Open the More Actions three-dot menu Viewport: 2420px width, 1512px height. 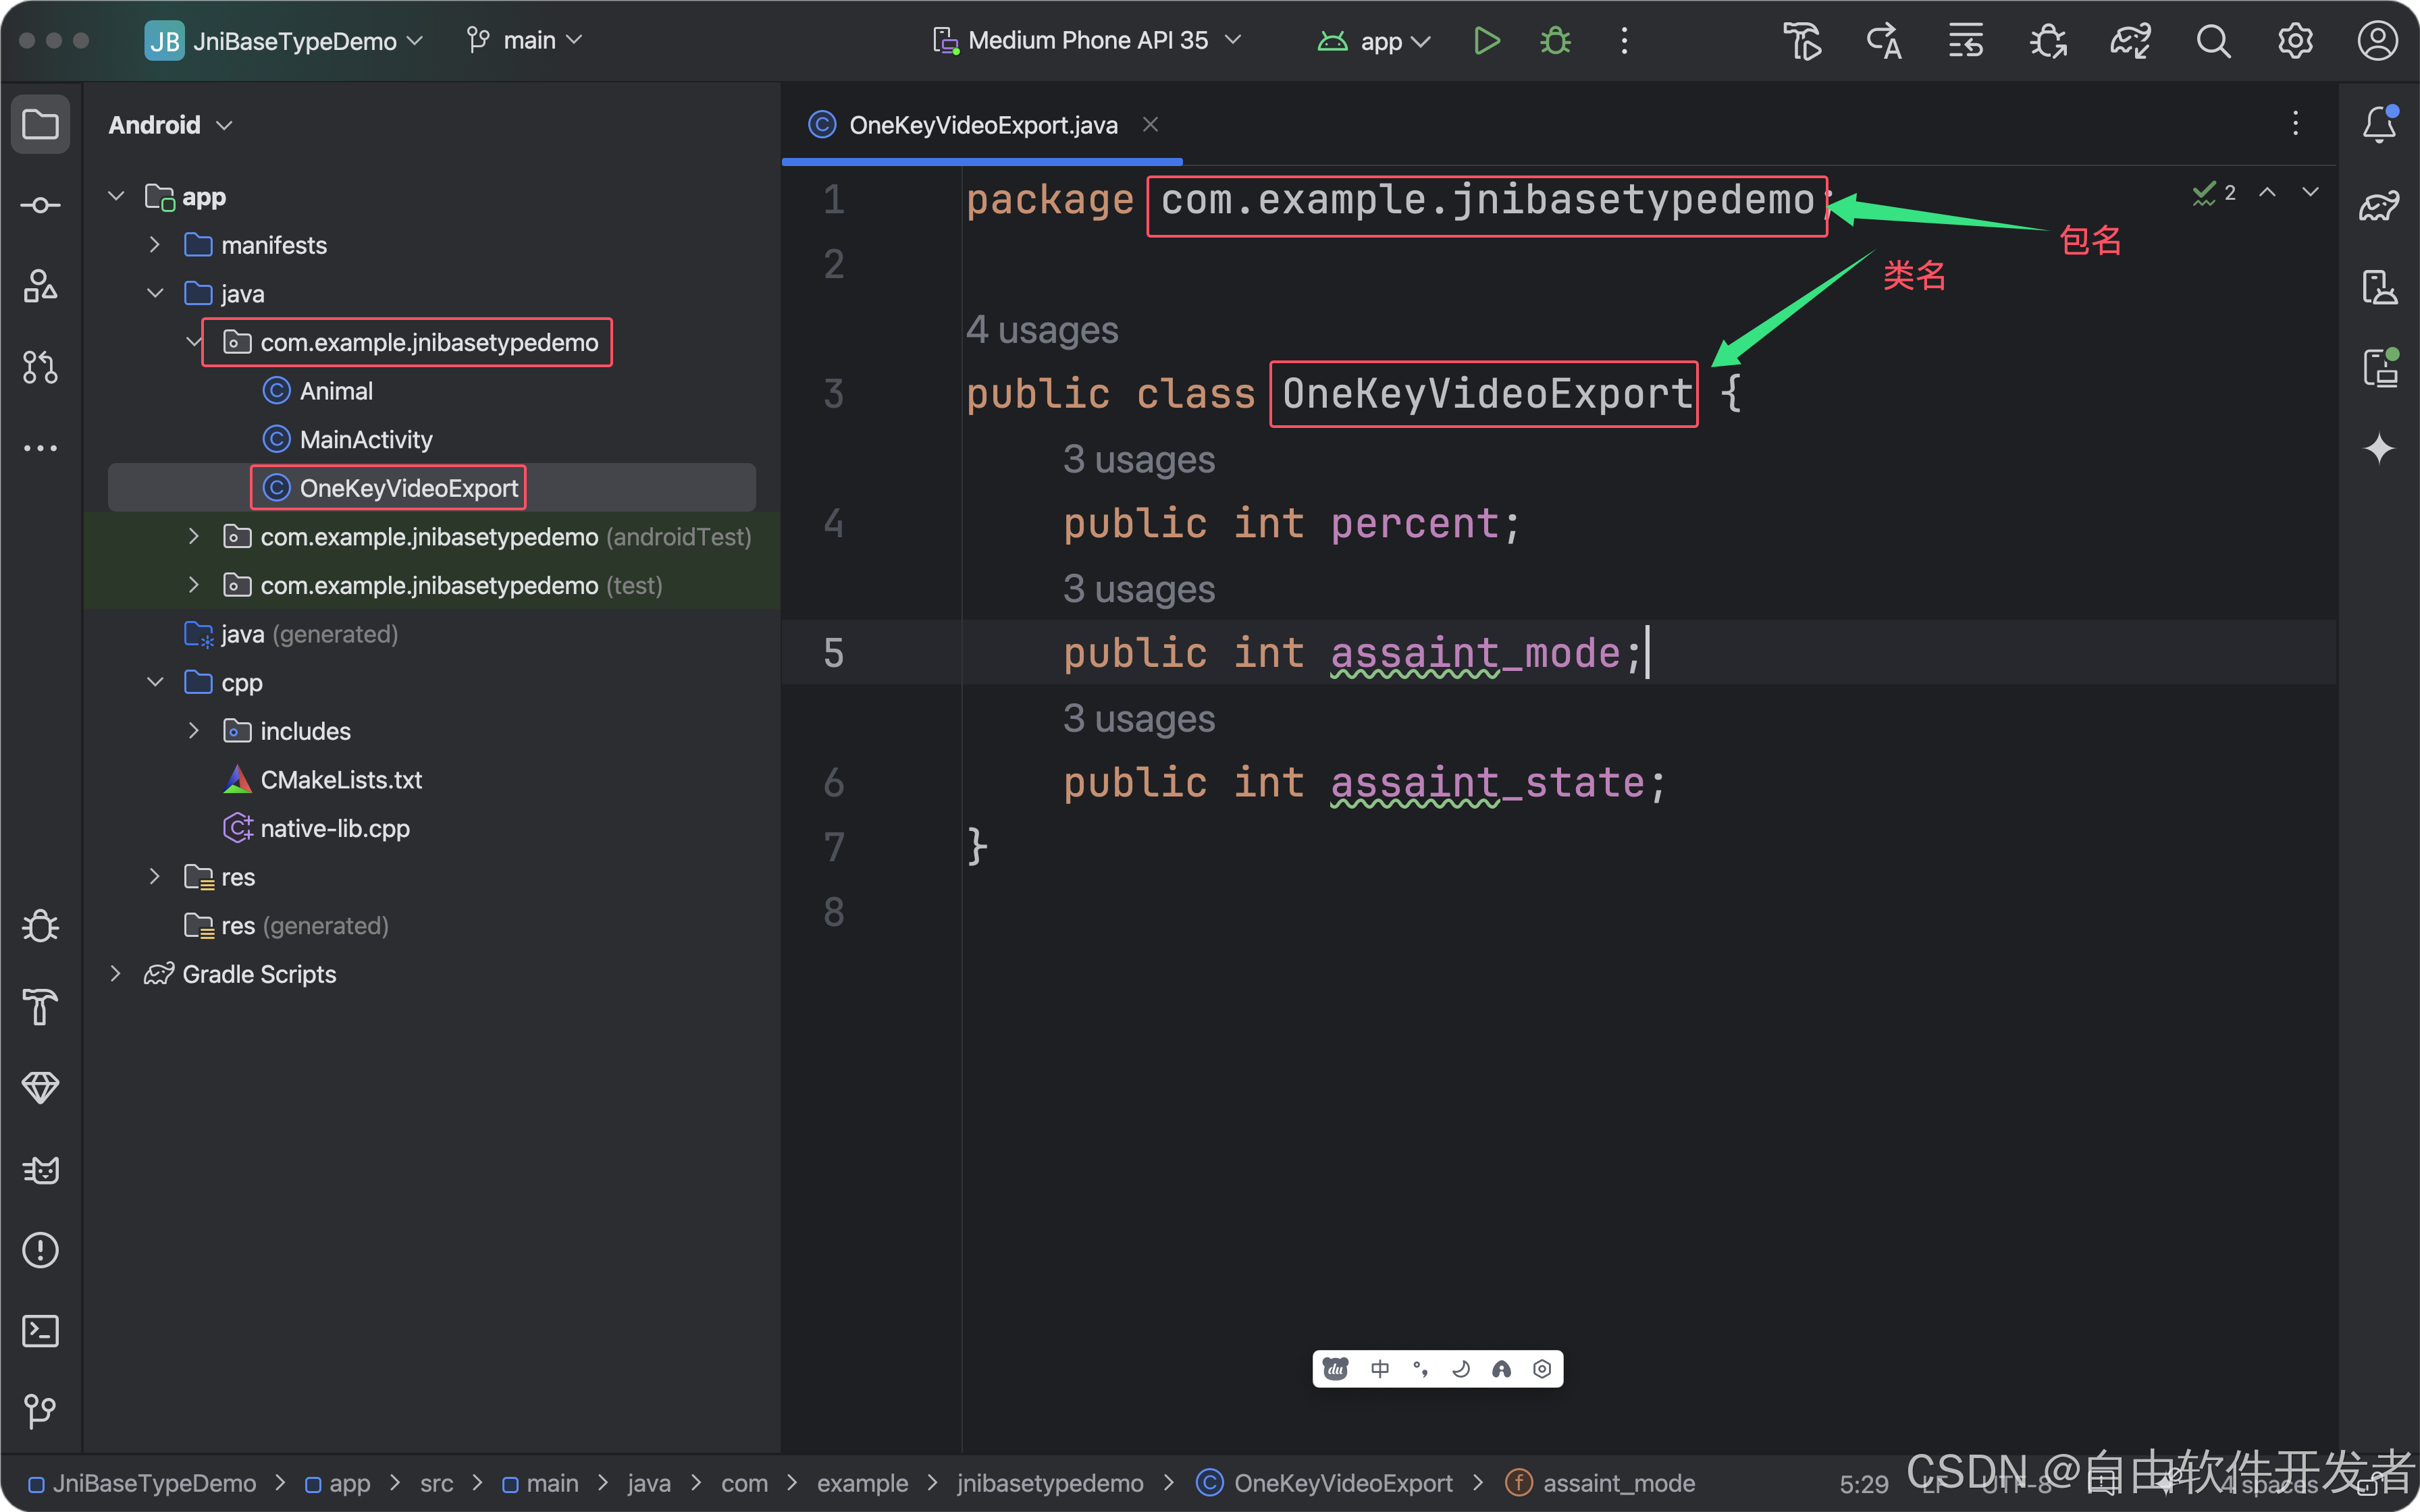1624,40
